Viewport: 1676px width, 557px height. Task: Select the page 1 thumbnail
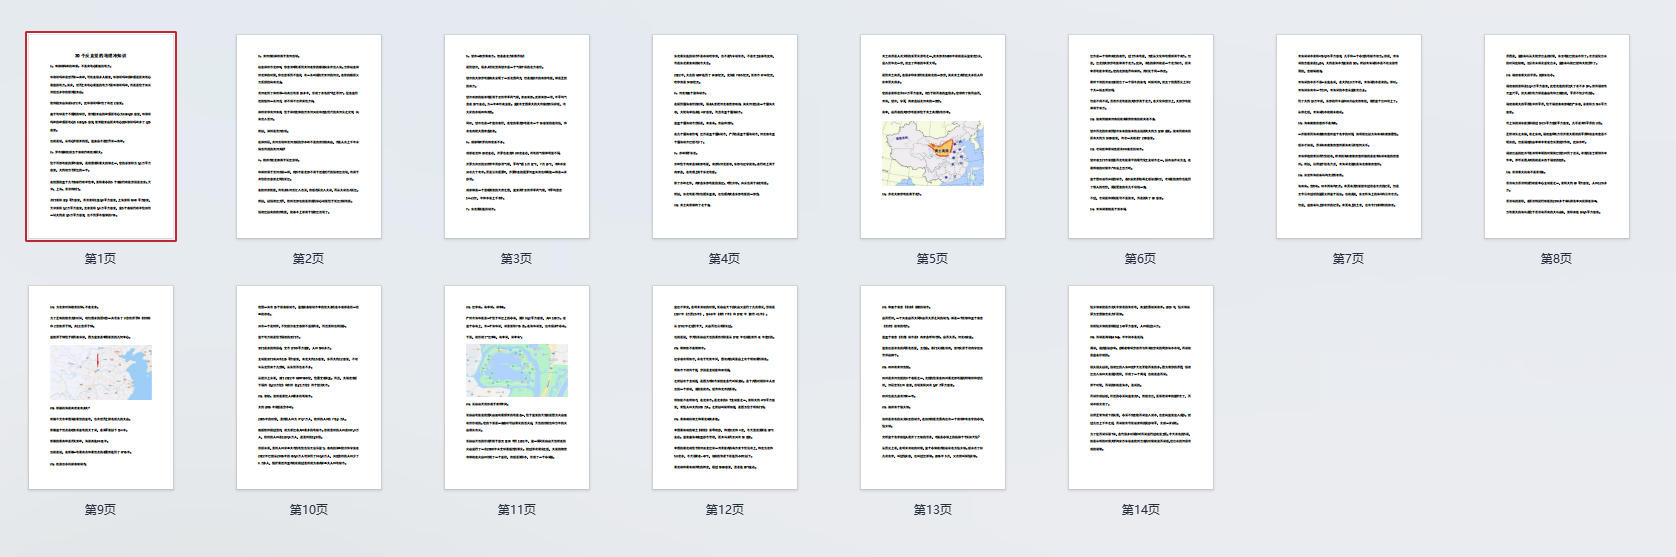[x=101, y=136]
